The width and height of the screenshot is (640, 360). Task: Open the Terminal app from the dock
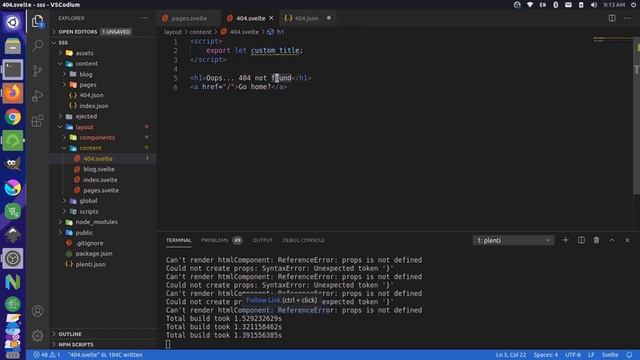[x=13, y=69]
